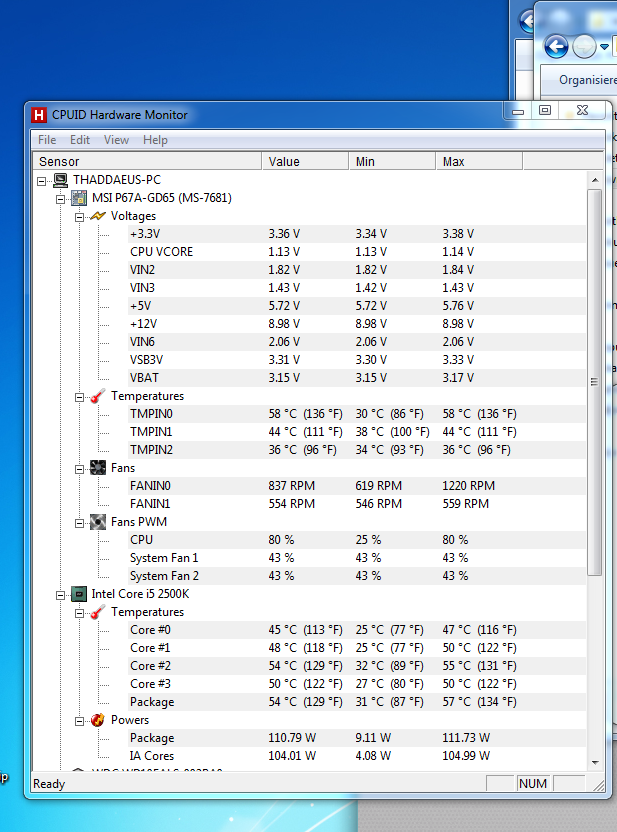Click the Powers flame icon

[x=98, y=720]
